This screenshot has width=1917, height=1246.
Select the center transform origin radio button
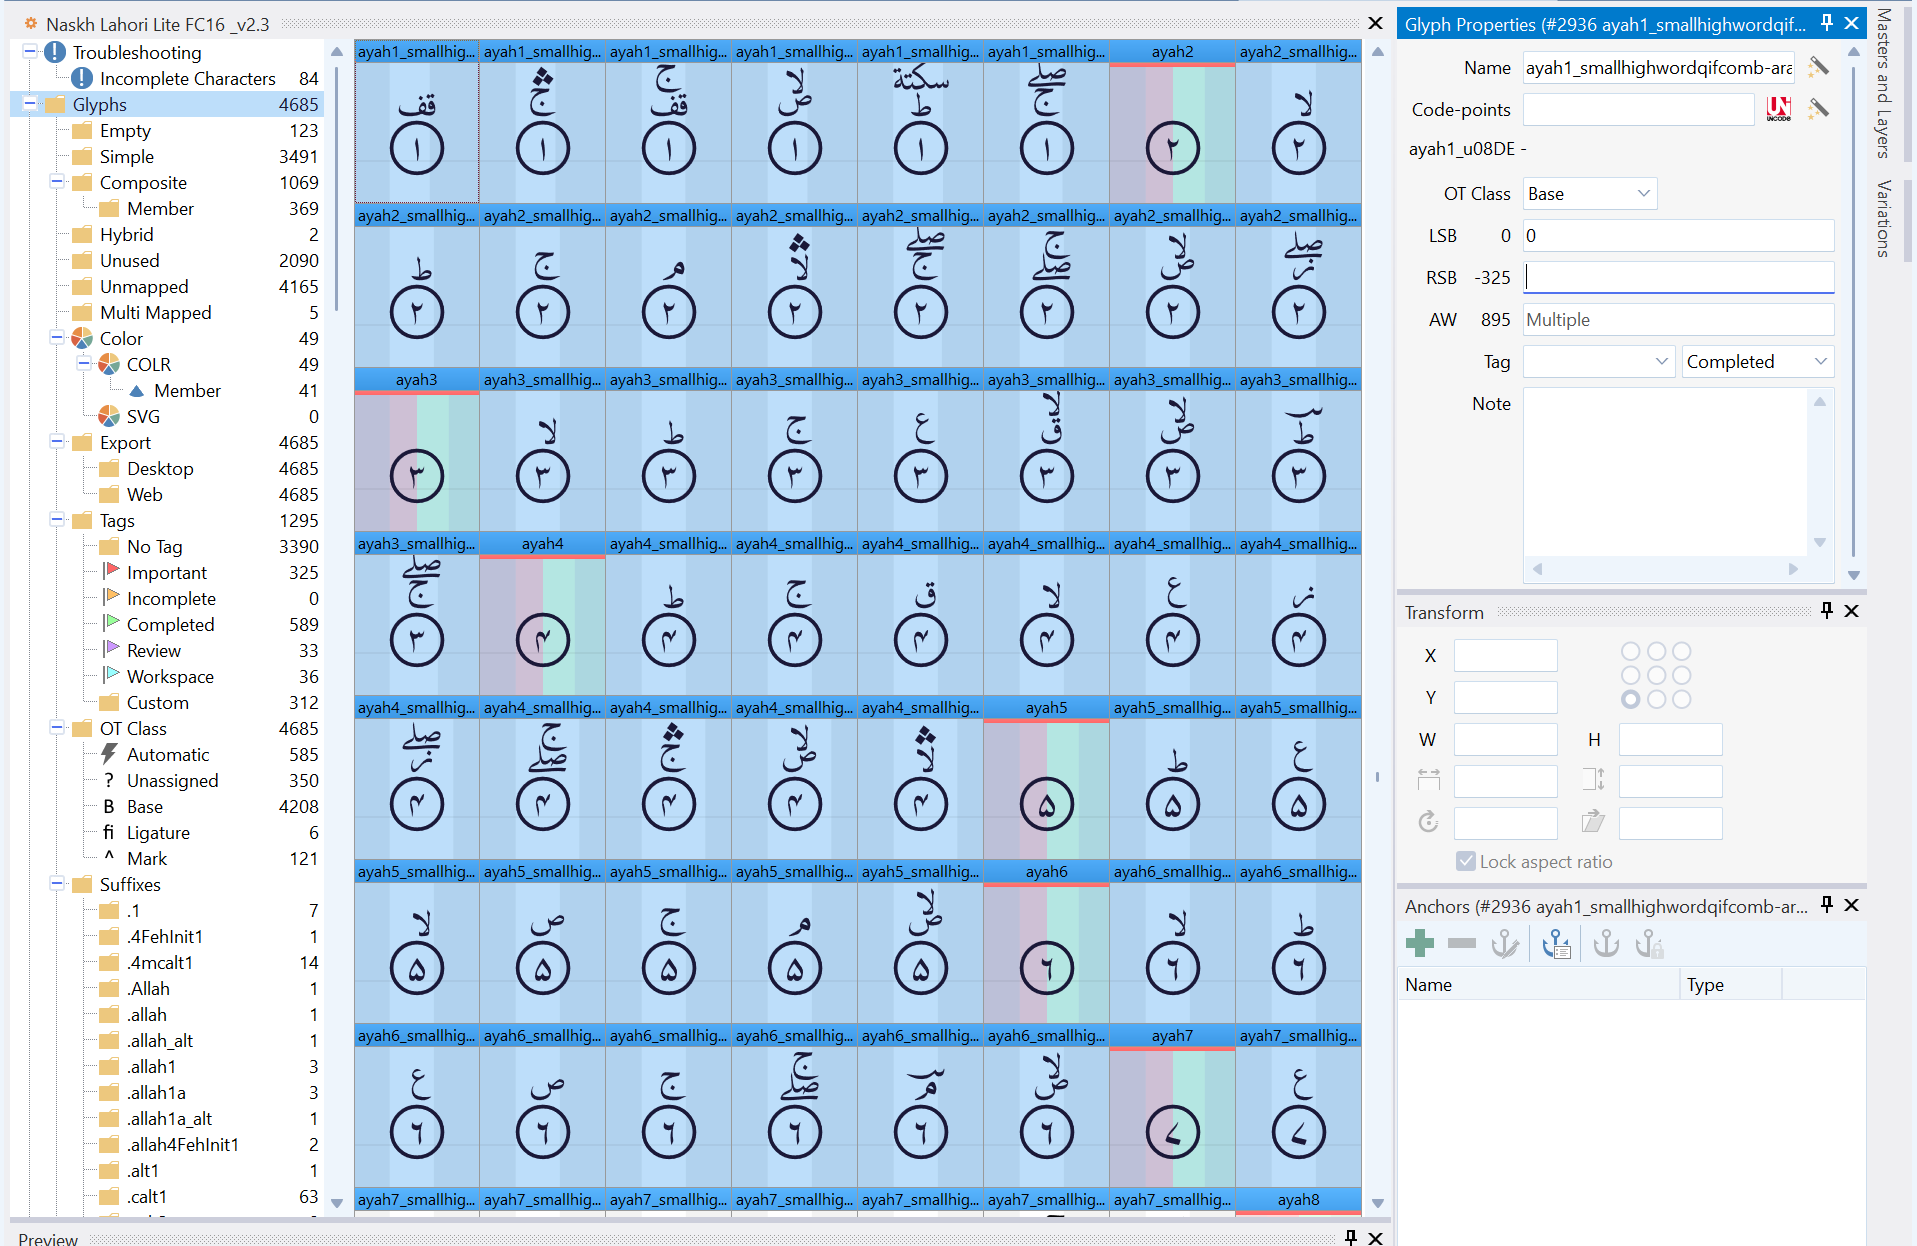[x=1656, y=675]
